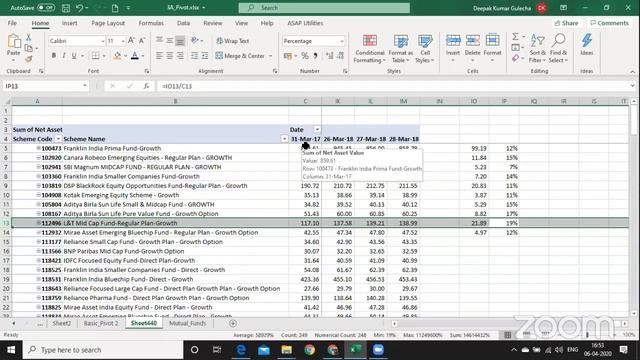The image size is (640, 360).
Task: Switch to the Formulas tab
Action: click(151, 23)
